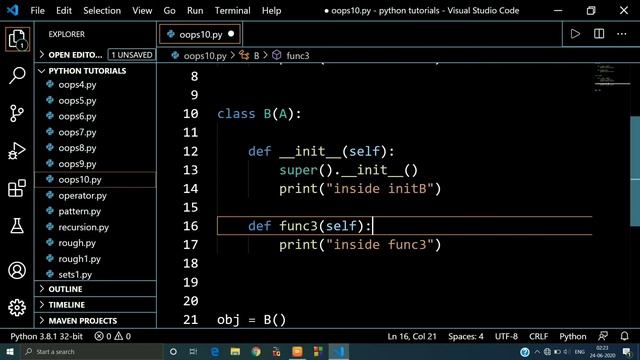Open the View menu
The width and height of the screenshot is (640, 360).
142,11
